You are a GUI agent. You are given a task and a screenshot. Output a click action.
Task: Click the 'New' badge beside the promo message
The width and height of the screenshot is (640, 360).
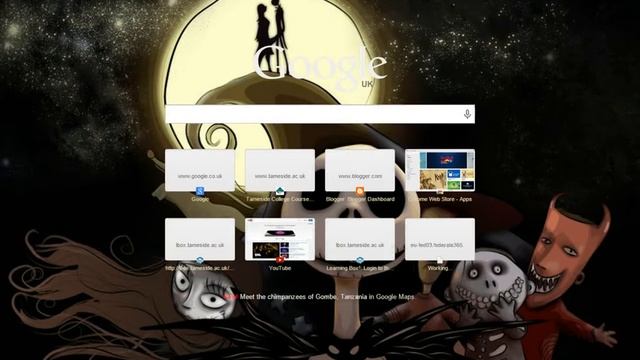pyautogui.click(x=231, y=297)
